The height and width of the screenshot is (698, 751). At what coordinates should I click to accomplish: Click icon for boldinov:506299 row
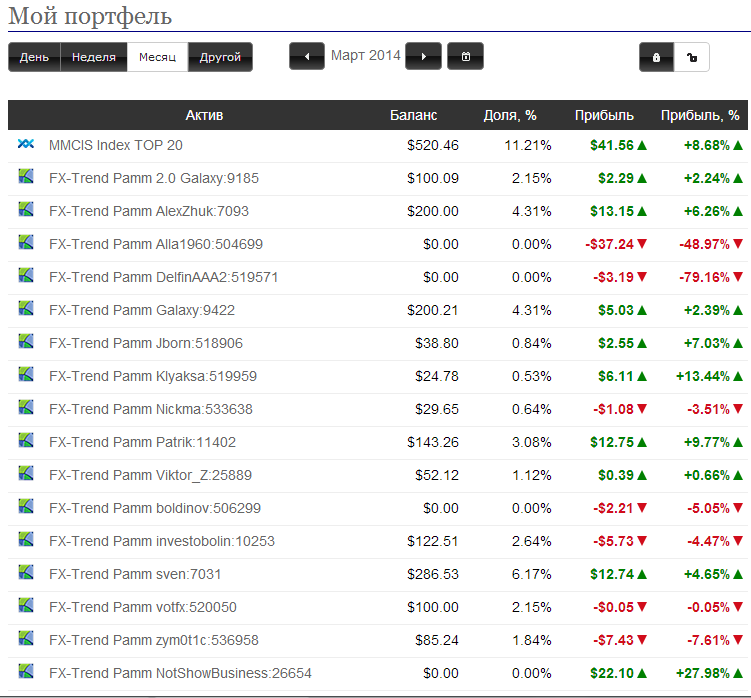[x=26, y=507]
